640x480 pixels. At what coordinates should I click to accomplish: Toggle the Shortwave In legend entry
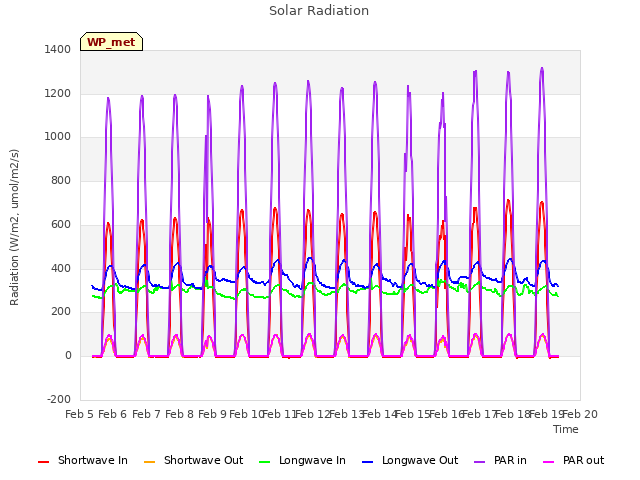pos(83,460)
